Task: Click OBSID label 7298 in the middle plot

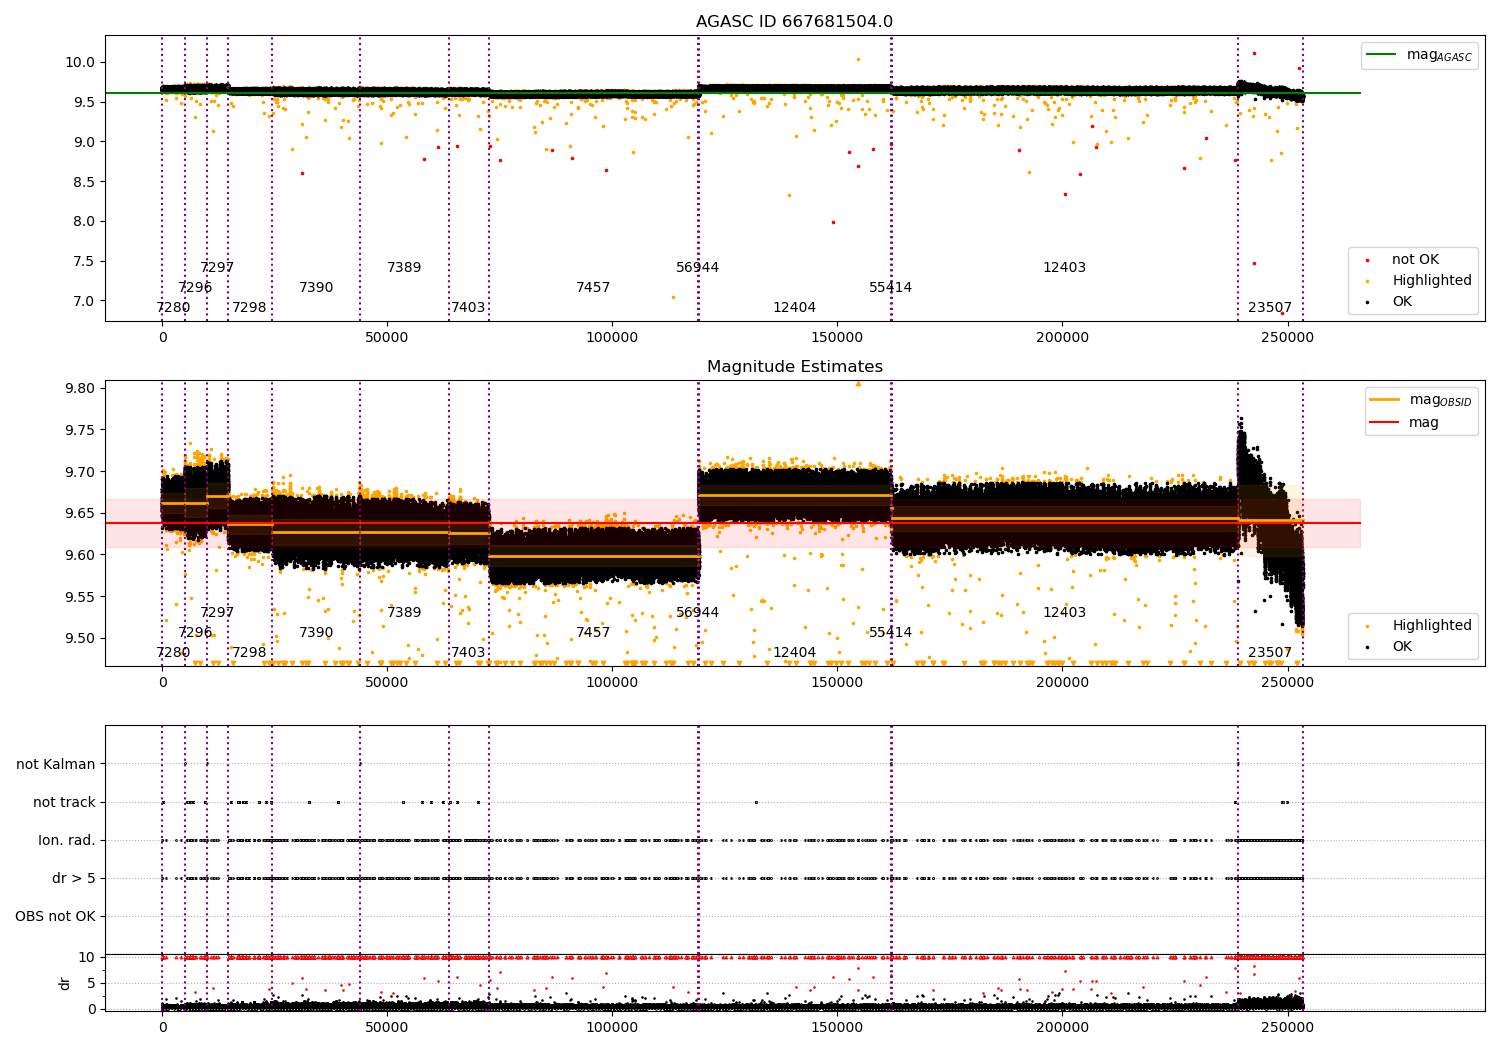Action: (249, 653)
